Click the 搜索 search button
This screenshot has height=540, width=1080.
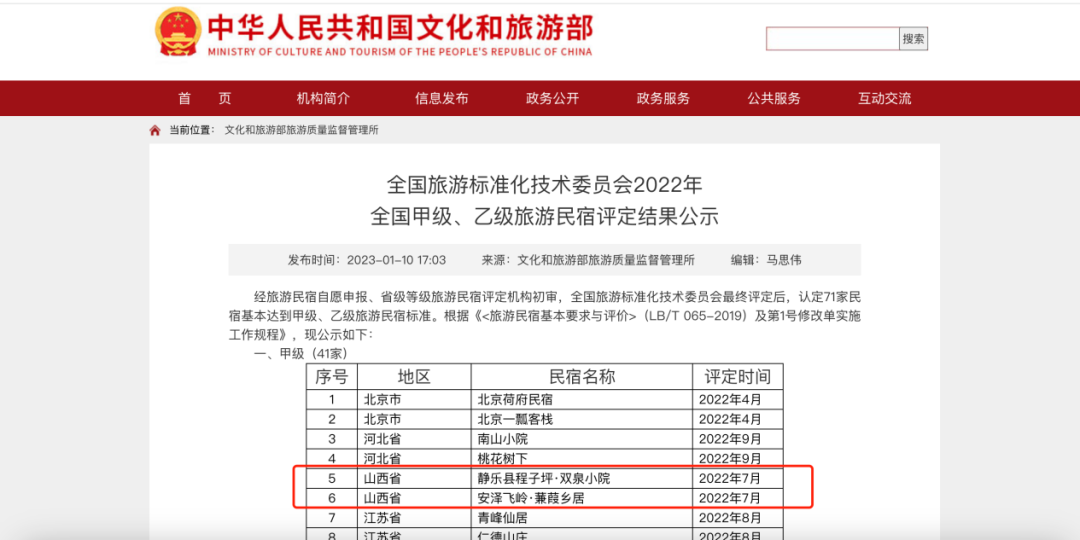coord(913,39)
